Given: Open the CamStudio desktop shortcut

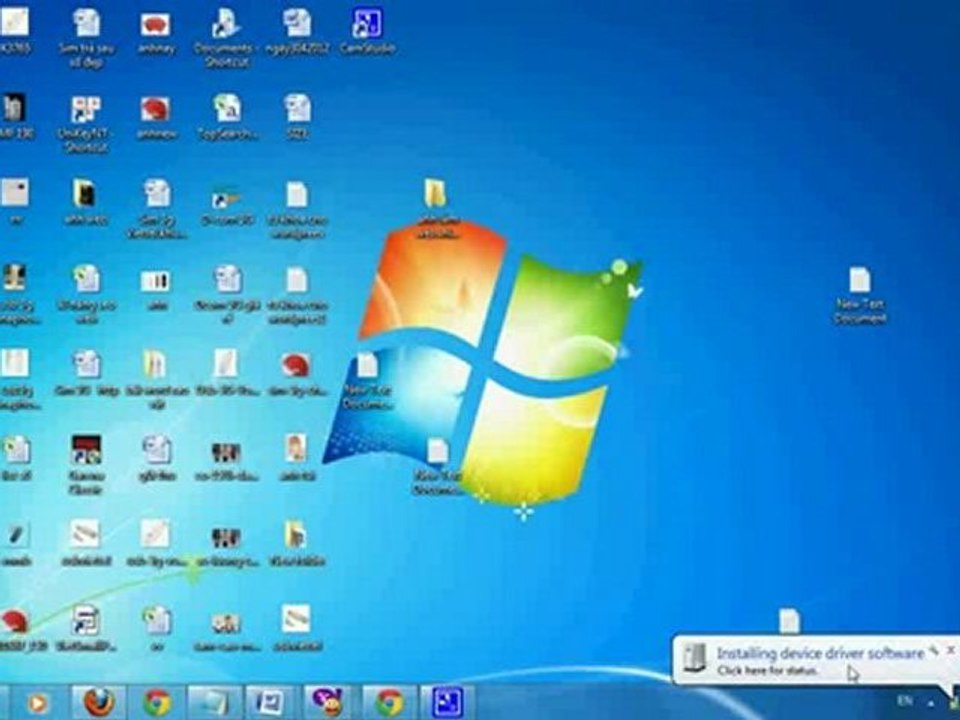Looking at the screenshot, I should (x=367, y=32).
